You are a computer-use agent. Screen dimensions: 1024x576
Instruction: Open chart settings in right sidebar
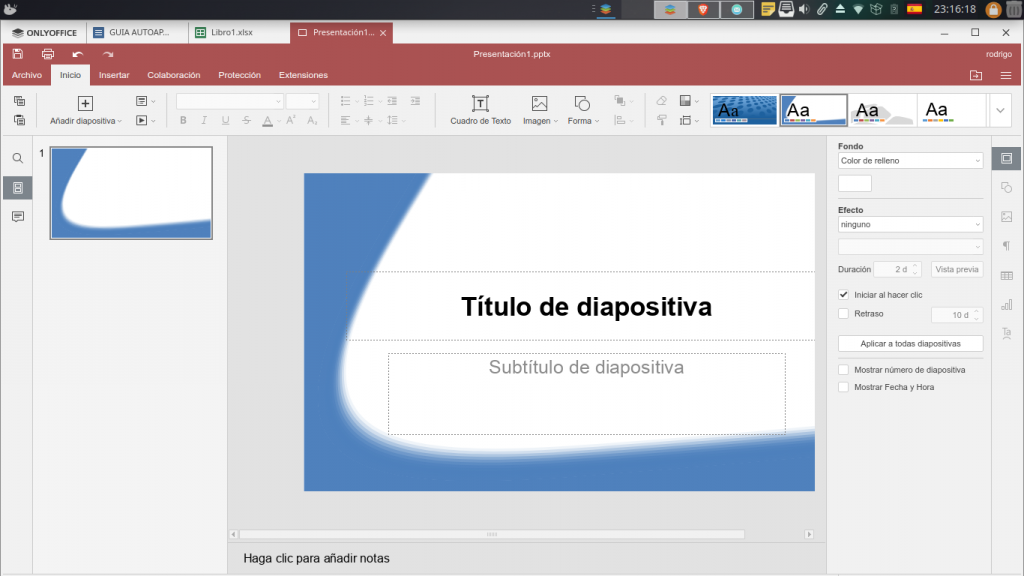point(1006,304)
